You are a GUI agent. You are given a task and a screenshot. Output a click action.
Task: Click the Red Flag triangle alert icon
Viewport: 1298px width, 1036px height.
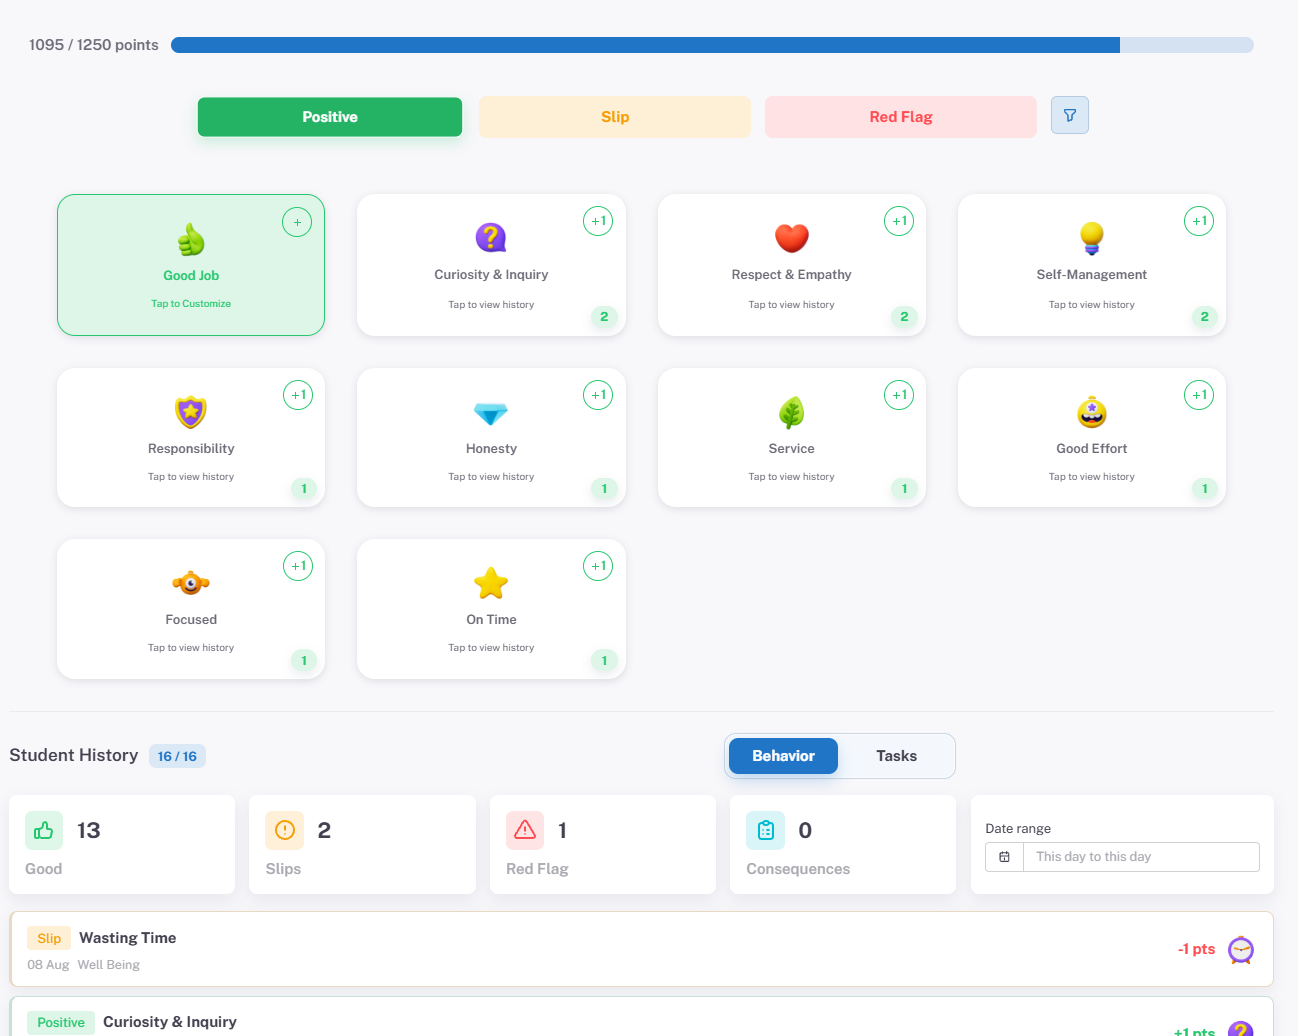coord(525,830)
